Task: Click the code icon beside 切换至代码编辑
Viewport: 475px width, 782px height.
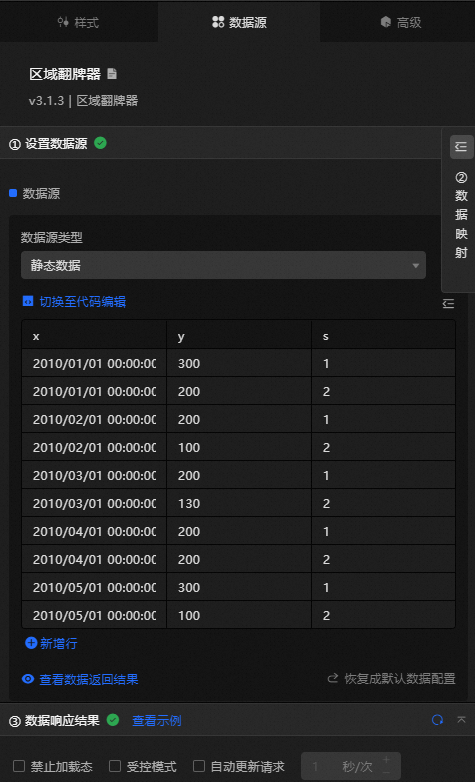Action: pyautogui.click(x=28, y=301)
